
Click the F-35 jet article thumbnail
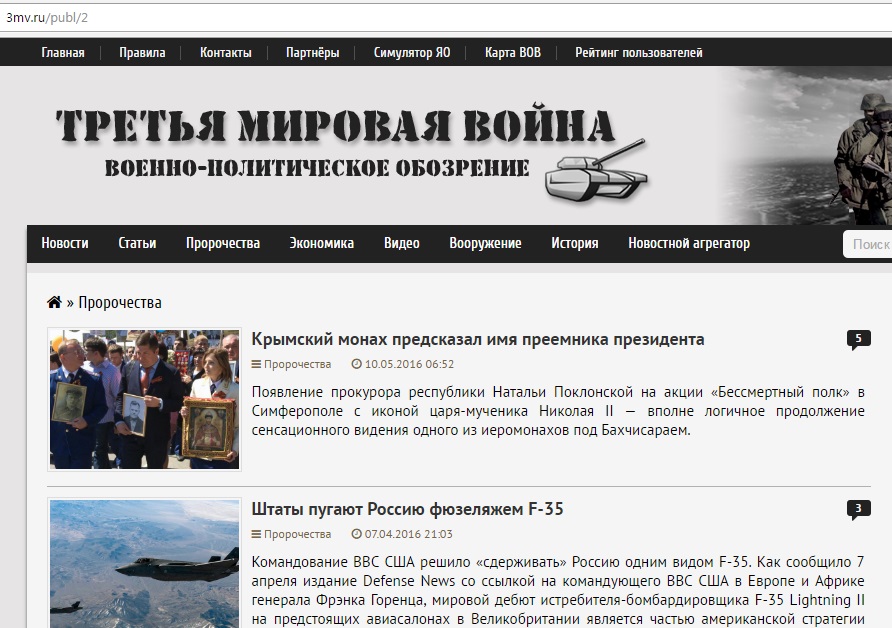pos(145,563)
